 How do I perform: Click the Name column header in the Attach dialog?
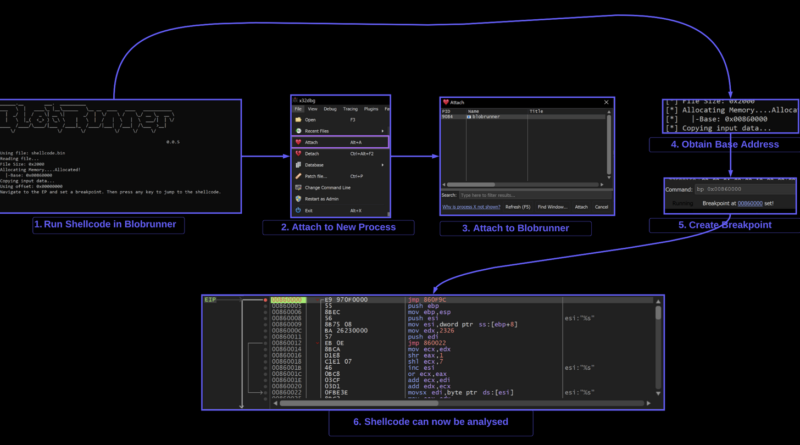(473, 111)
